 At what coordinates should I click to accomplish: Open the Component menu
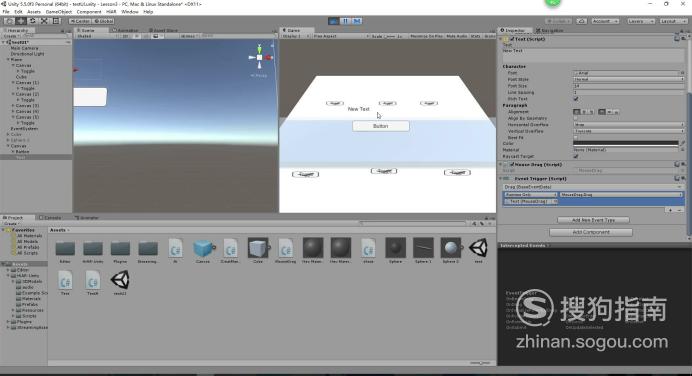[x=89, y=12]
